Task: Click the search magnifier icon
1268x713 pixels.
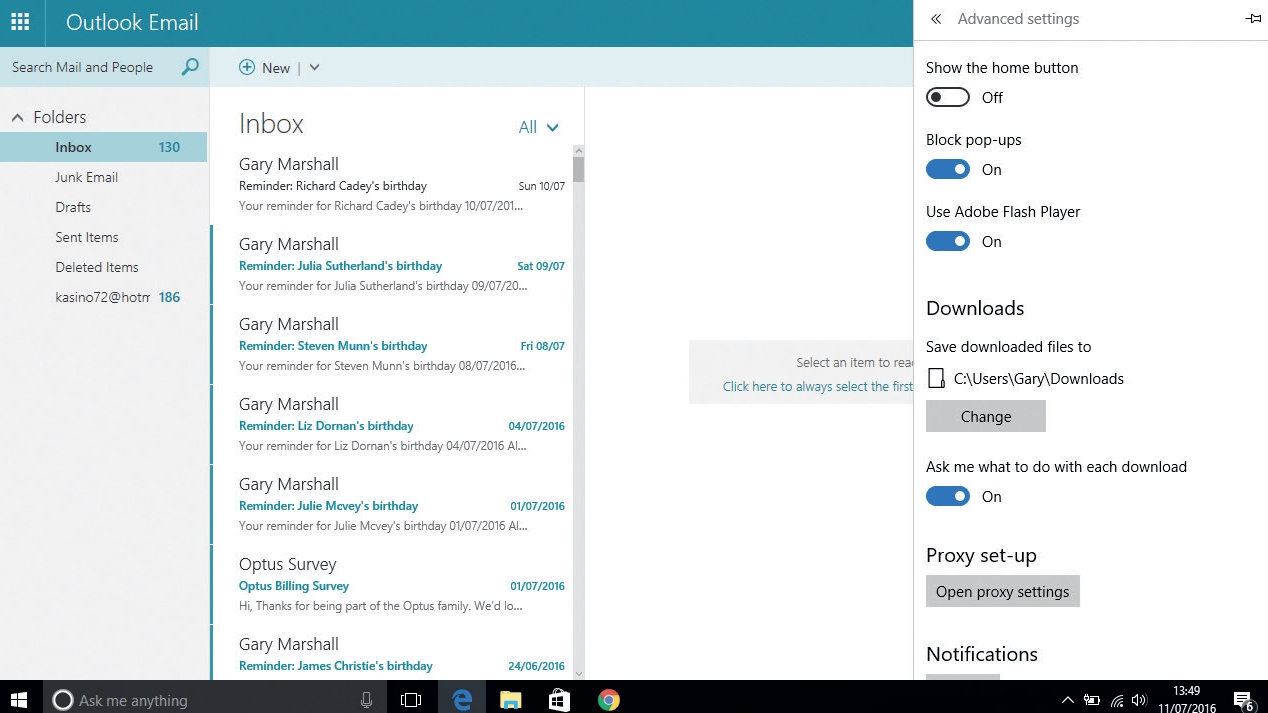Action: [190, 67]
